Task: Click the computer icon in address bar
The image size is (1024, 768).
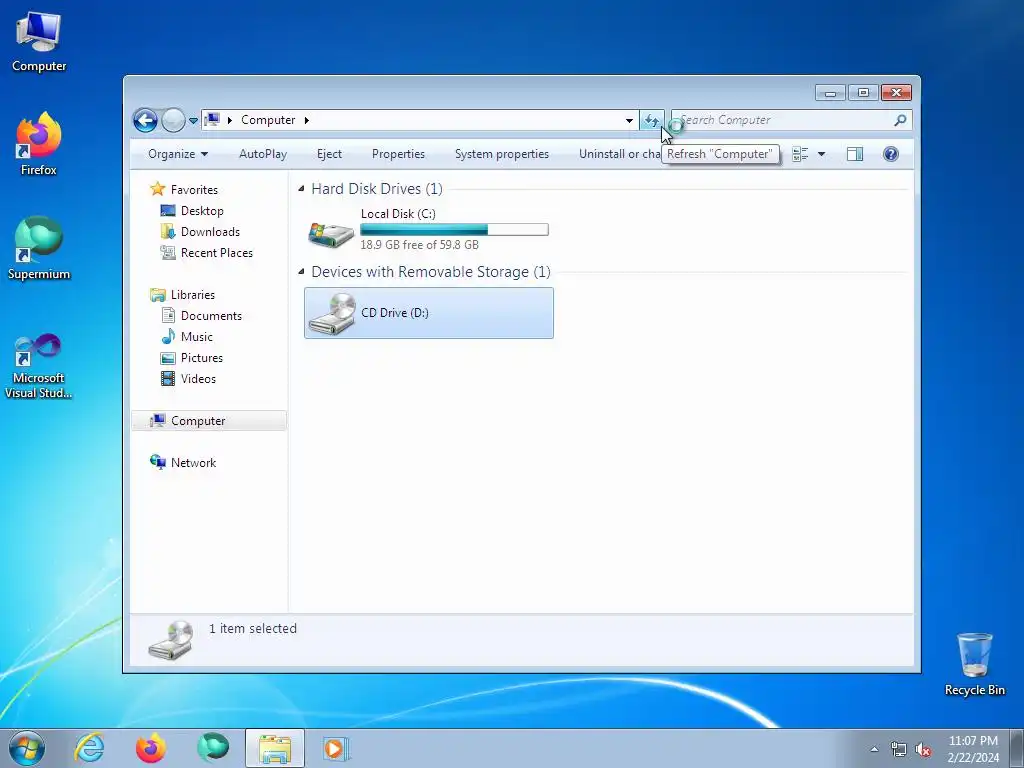Action: point(212,120)
